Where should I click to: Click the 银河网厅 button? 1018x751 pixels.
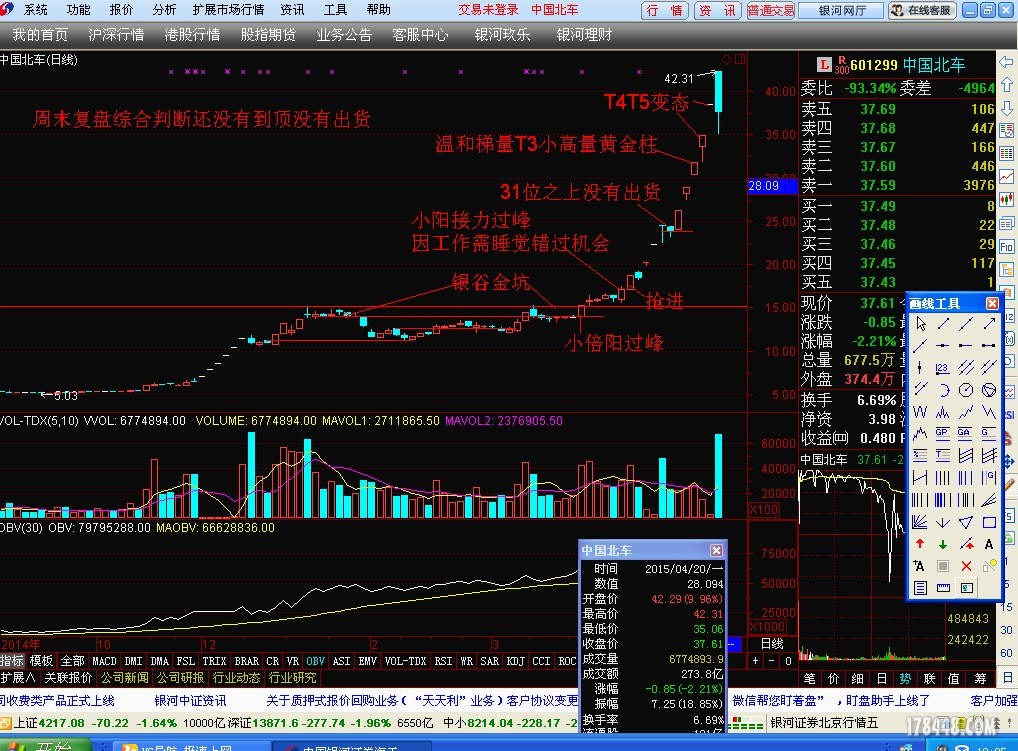click(841, 10)
